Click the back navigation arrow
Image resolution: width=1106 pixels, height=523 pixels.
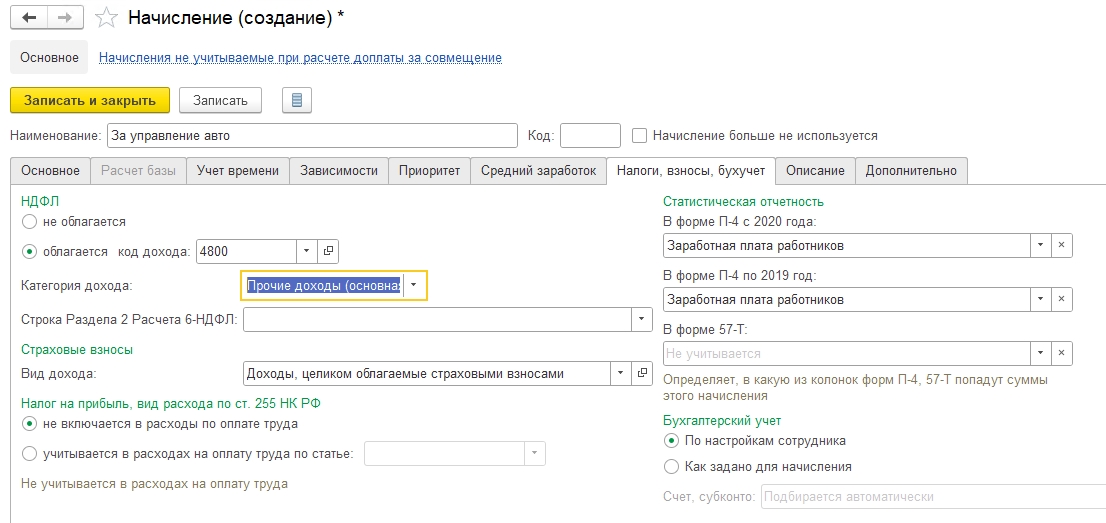tap(30, 18)
